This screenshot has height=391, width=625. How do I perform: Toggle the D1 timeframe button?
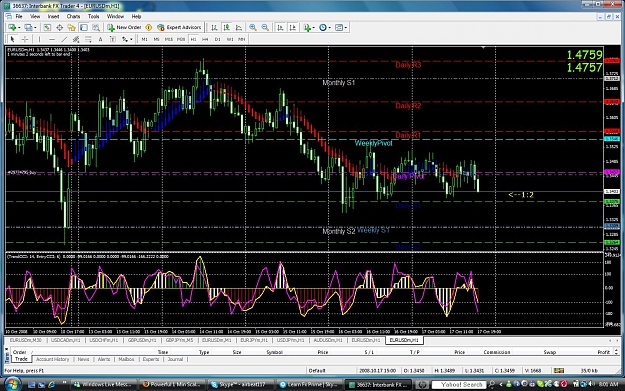[218, 39]
